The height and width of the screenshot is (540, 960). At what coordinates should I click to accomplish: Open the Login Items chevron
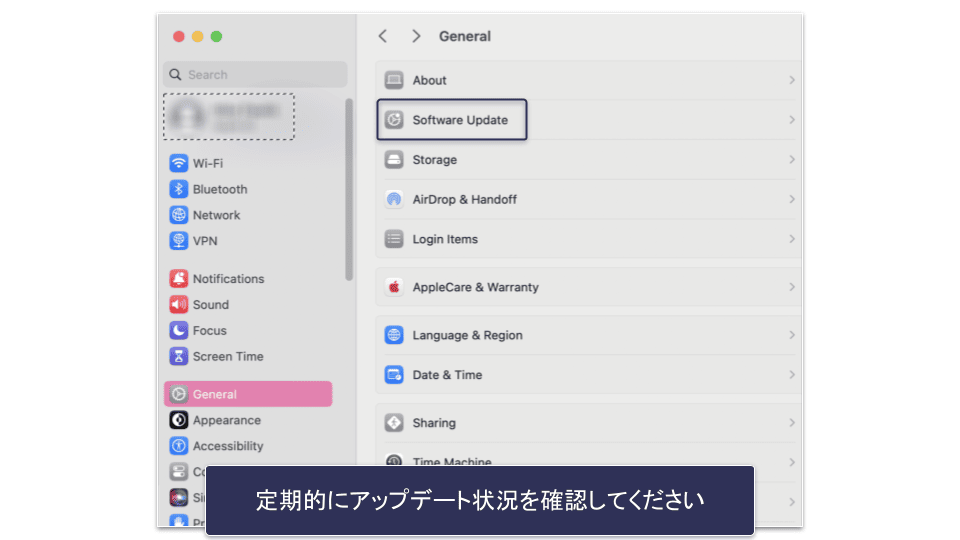click(792, 239)
